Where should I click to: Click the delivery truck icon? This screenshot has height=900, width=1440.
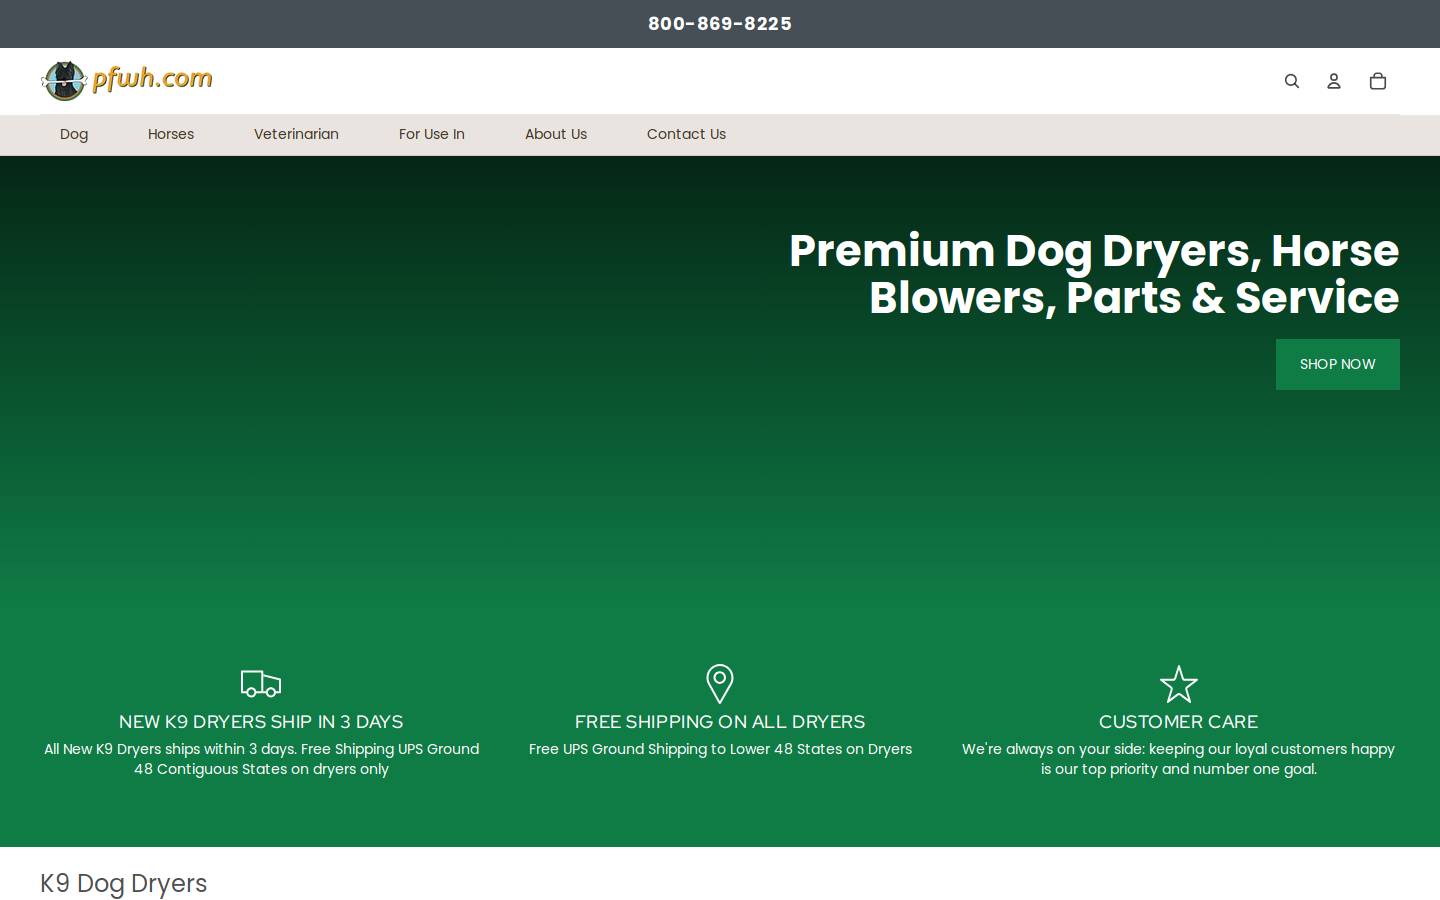[x=261, y=684]
